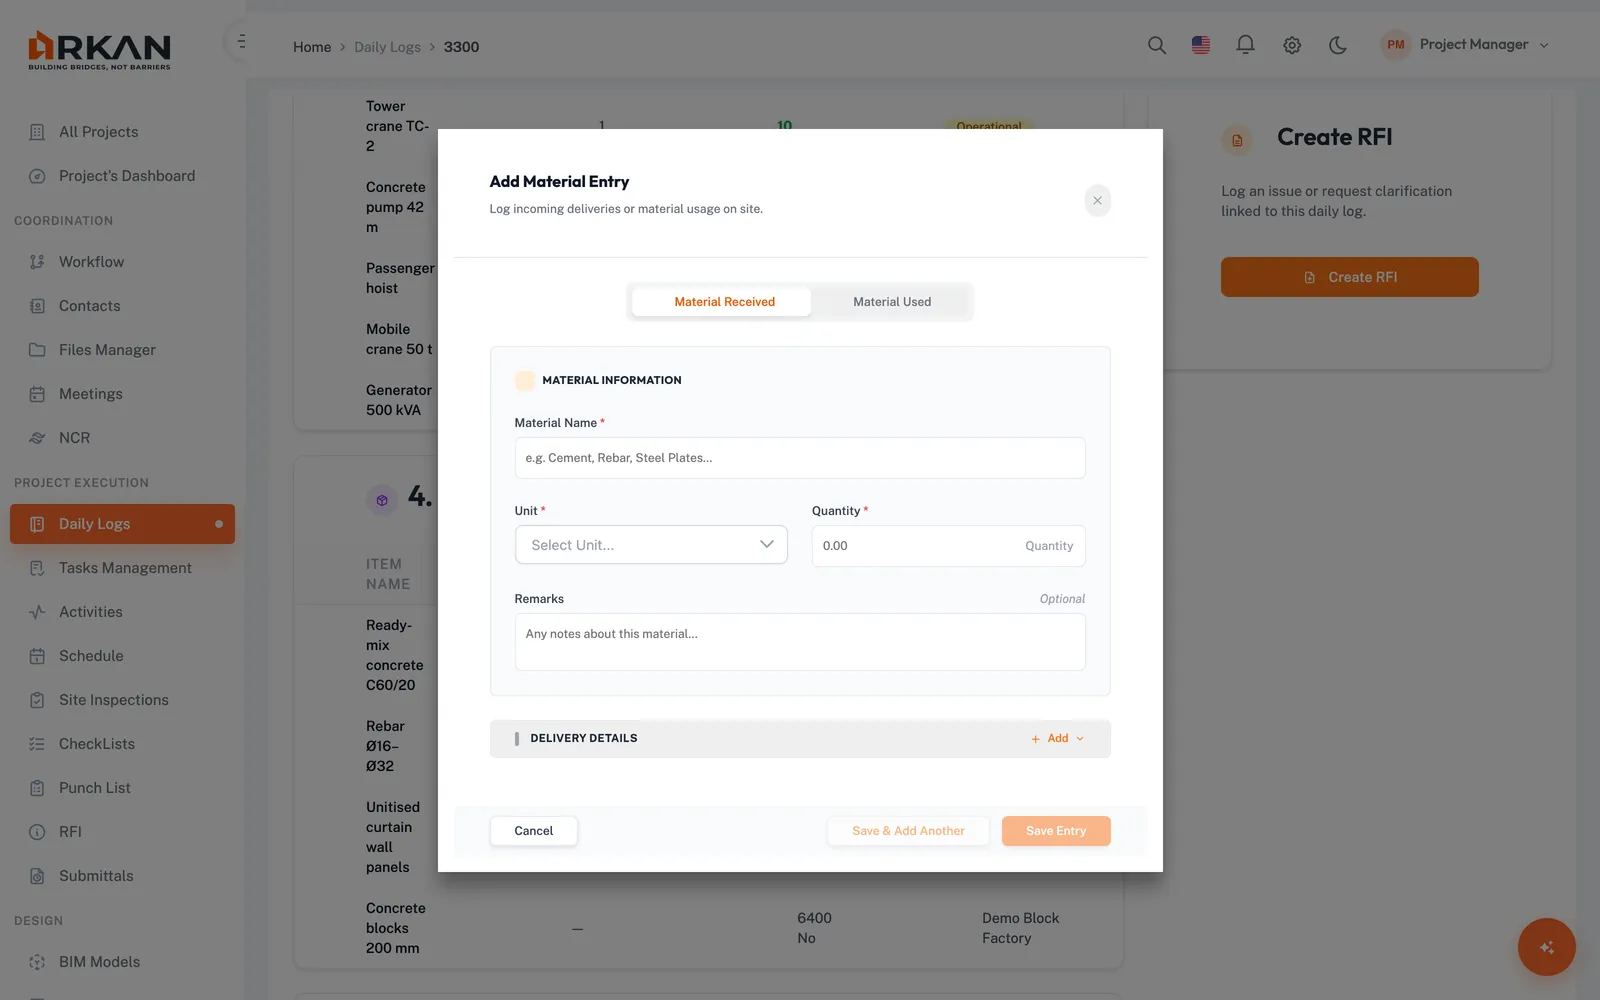
Task: Switch to Material Used tab
Action: pyautogui.click(x=892, y=302)
